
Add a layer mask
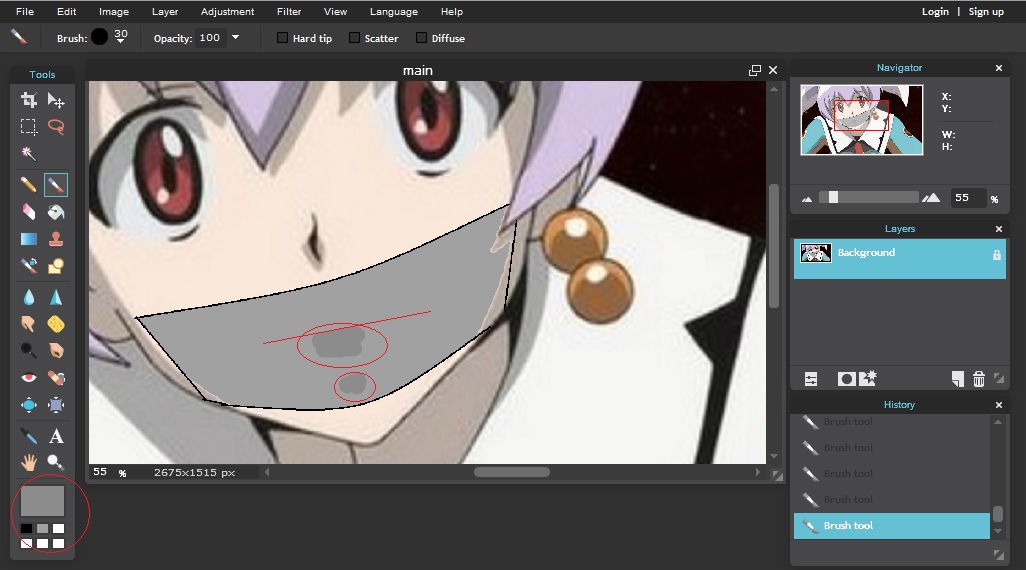click(846, 379)
